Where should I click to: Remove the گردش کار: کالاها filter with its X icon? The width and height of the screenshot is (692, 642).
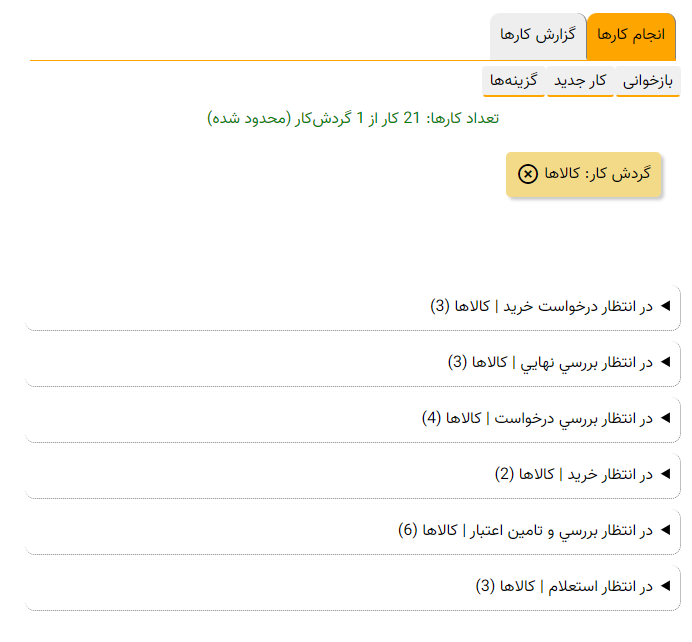[528, 174]
